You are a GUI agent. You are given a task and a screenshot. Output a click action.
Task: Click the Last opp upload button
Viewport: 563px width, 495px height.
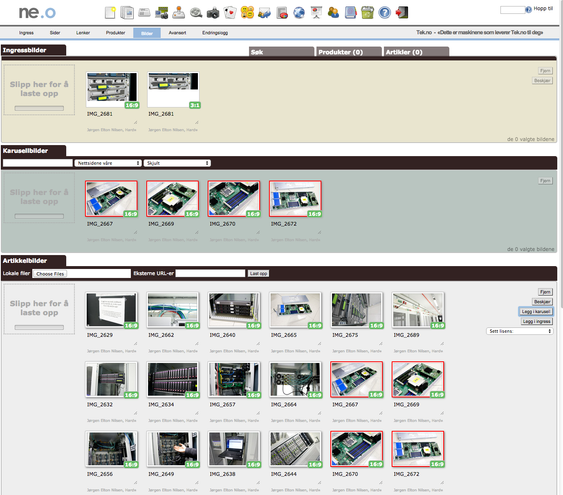(259, 274)
